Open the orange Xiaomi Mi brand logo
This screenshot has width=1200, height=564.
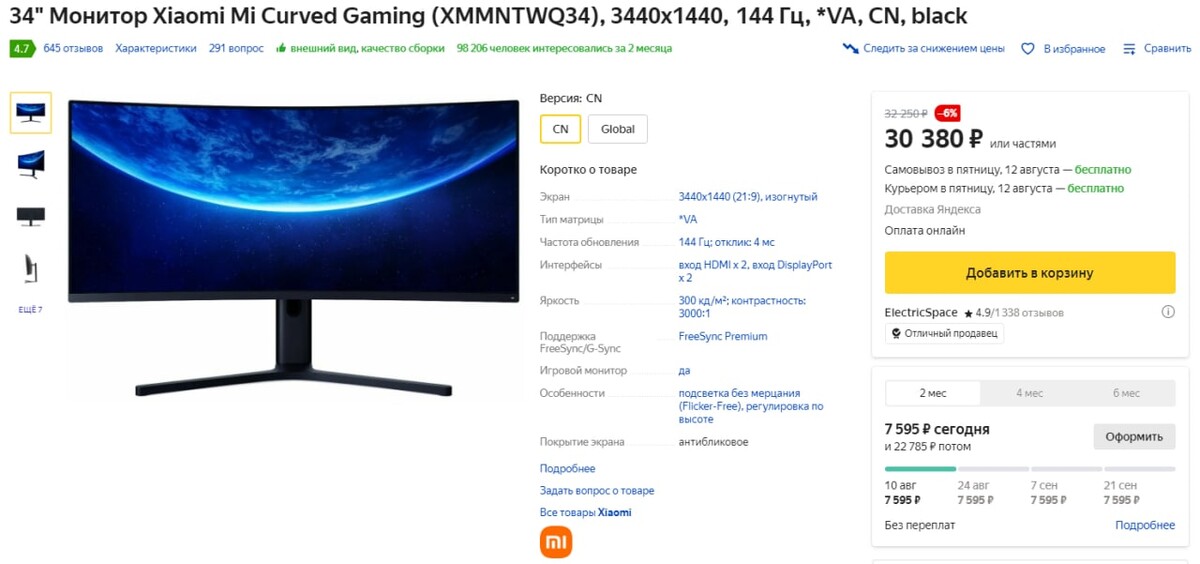[x=556, y=542]
